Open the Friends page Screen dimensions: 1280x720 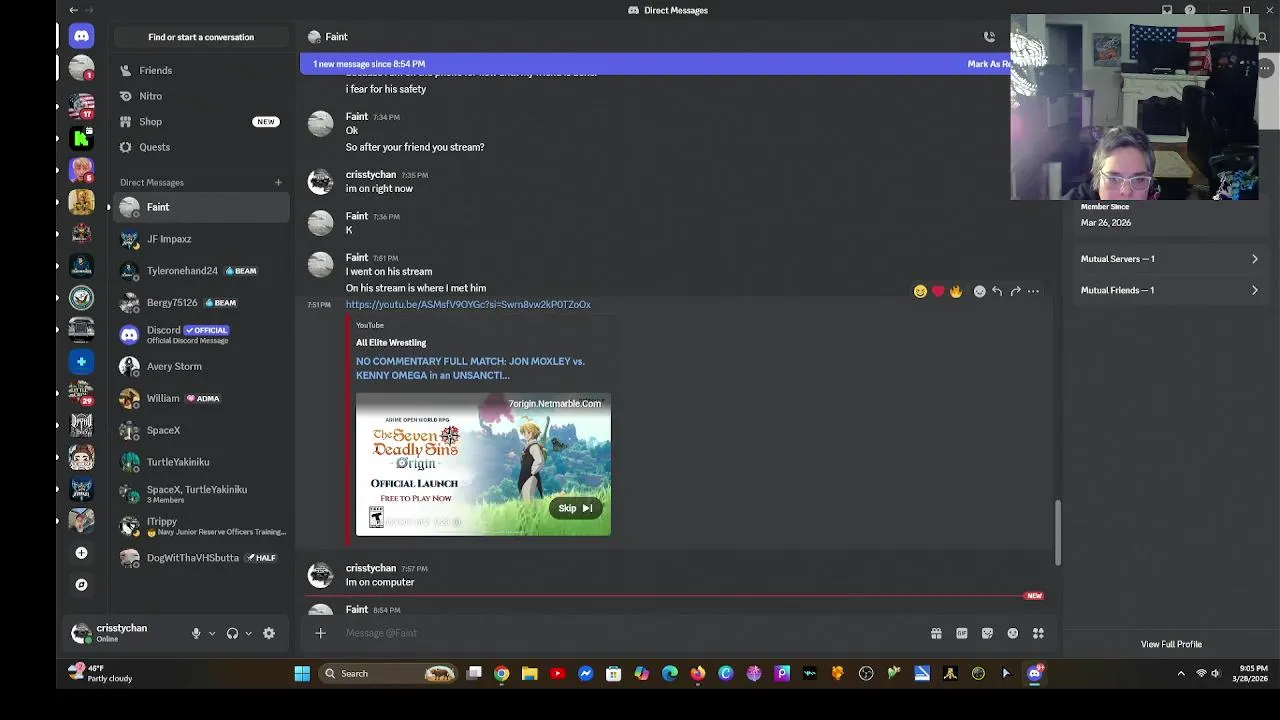(201, 70)
